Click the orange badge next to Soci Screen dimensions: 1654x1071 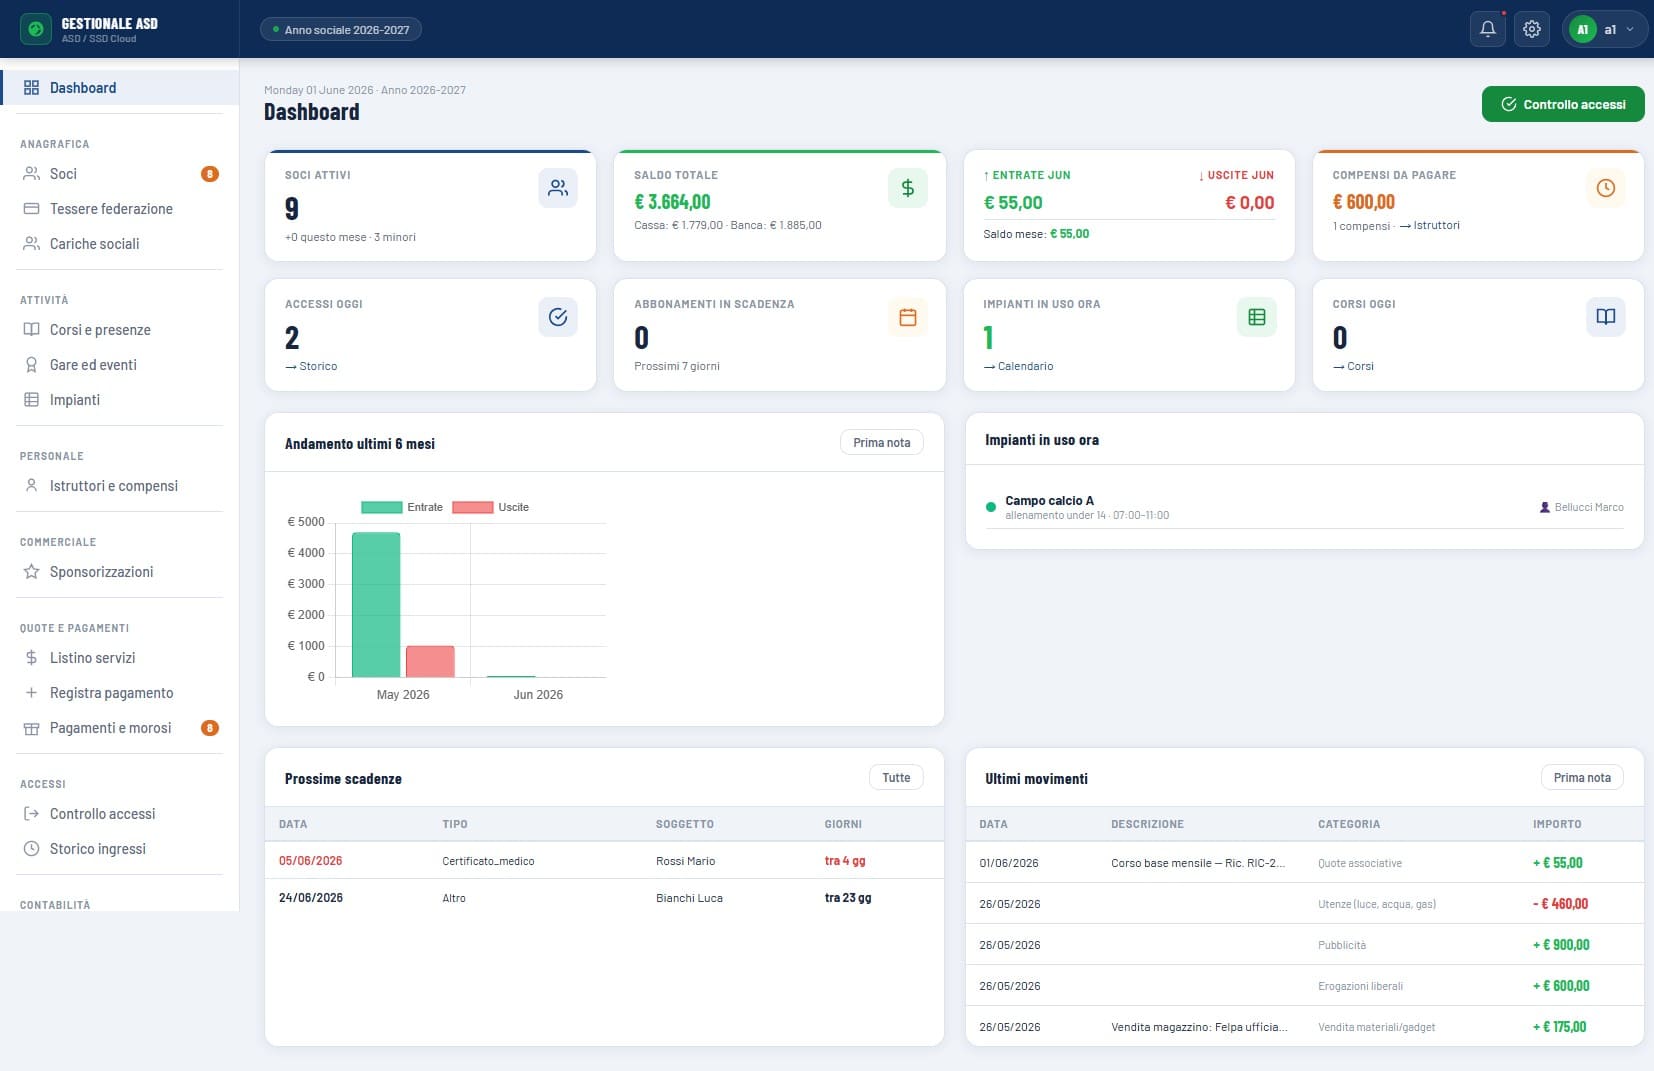point(210,174)
